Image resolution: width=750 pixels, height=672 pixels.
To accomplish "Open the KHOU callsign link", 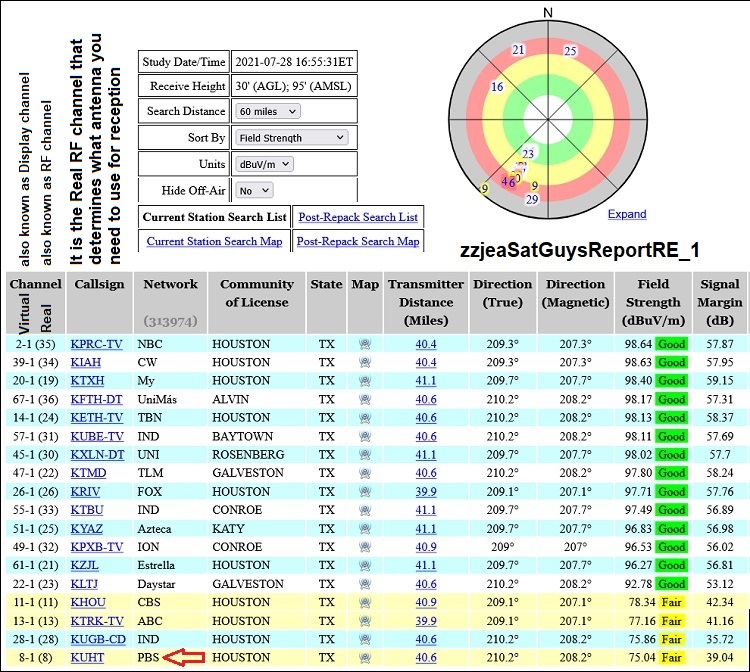I will 88,602.
